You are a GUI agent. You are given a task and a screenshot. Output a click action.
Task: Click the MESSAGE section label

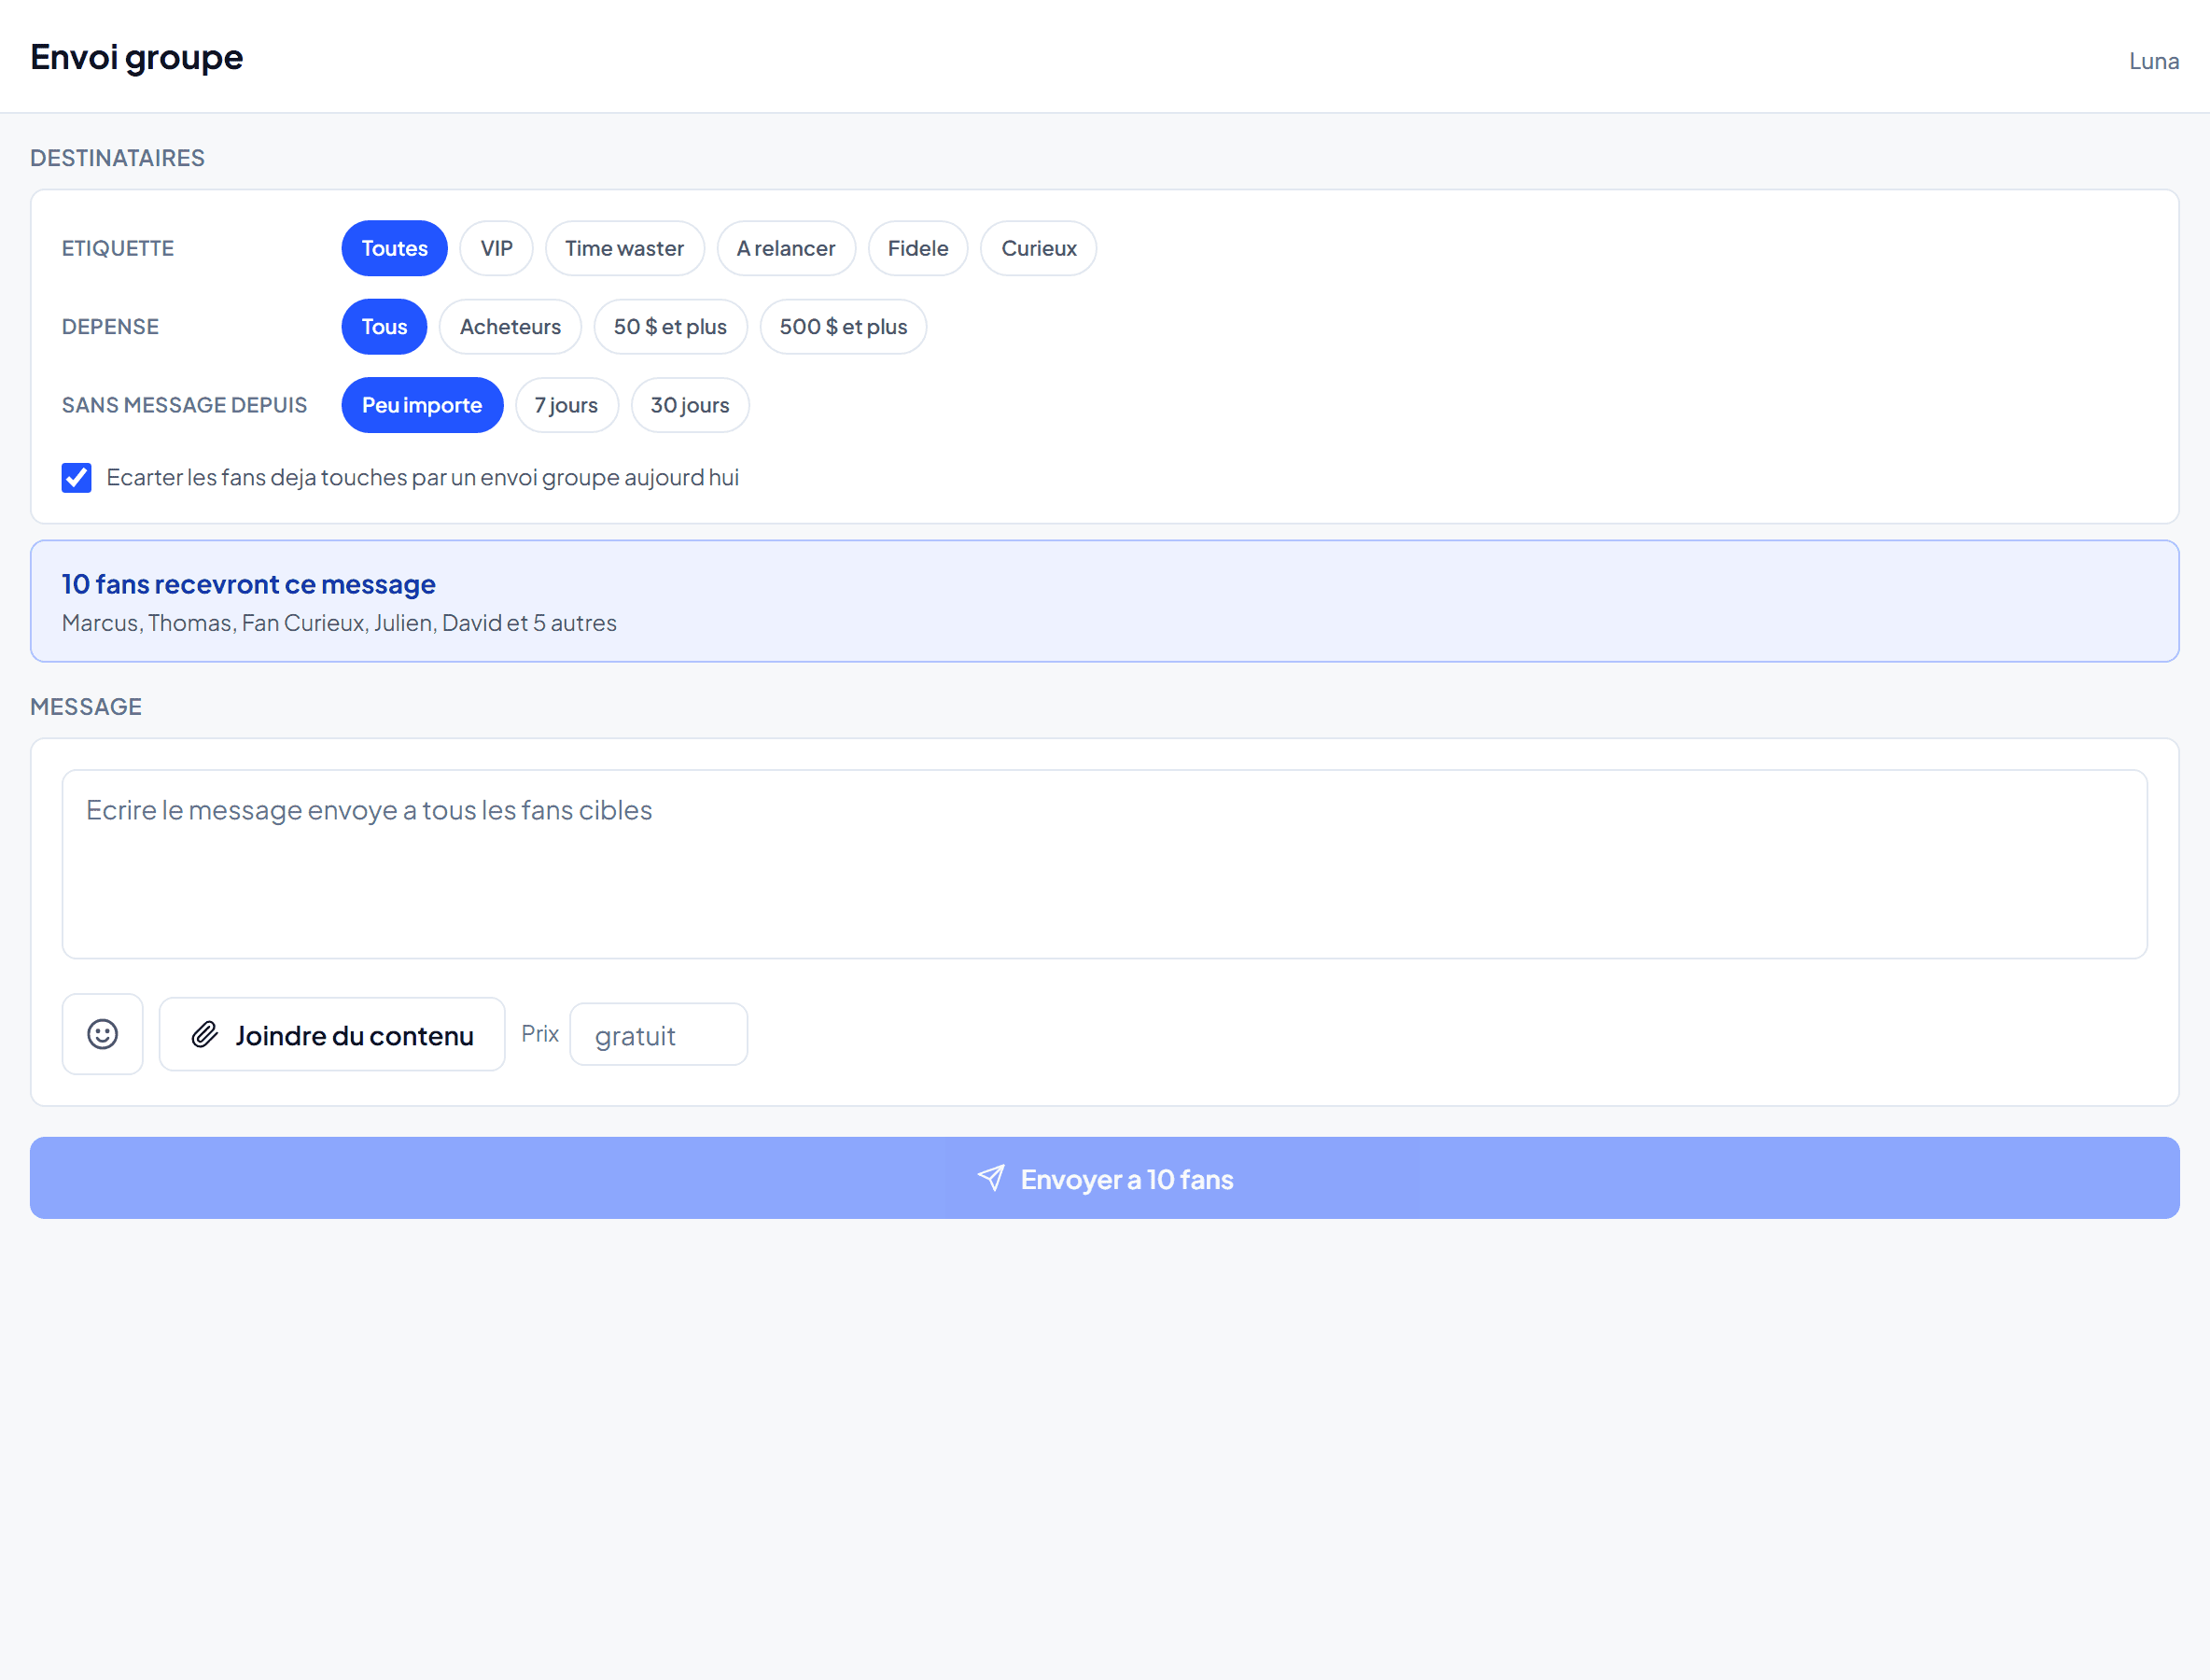point(86,707)
